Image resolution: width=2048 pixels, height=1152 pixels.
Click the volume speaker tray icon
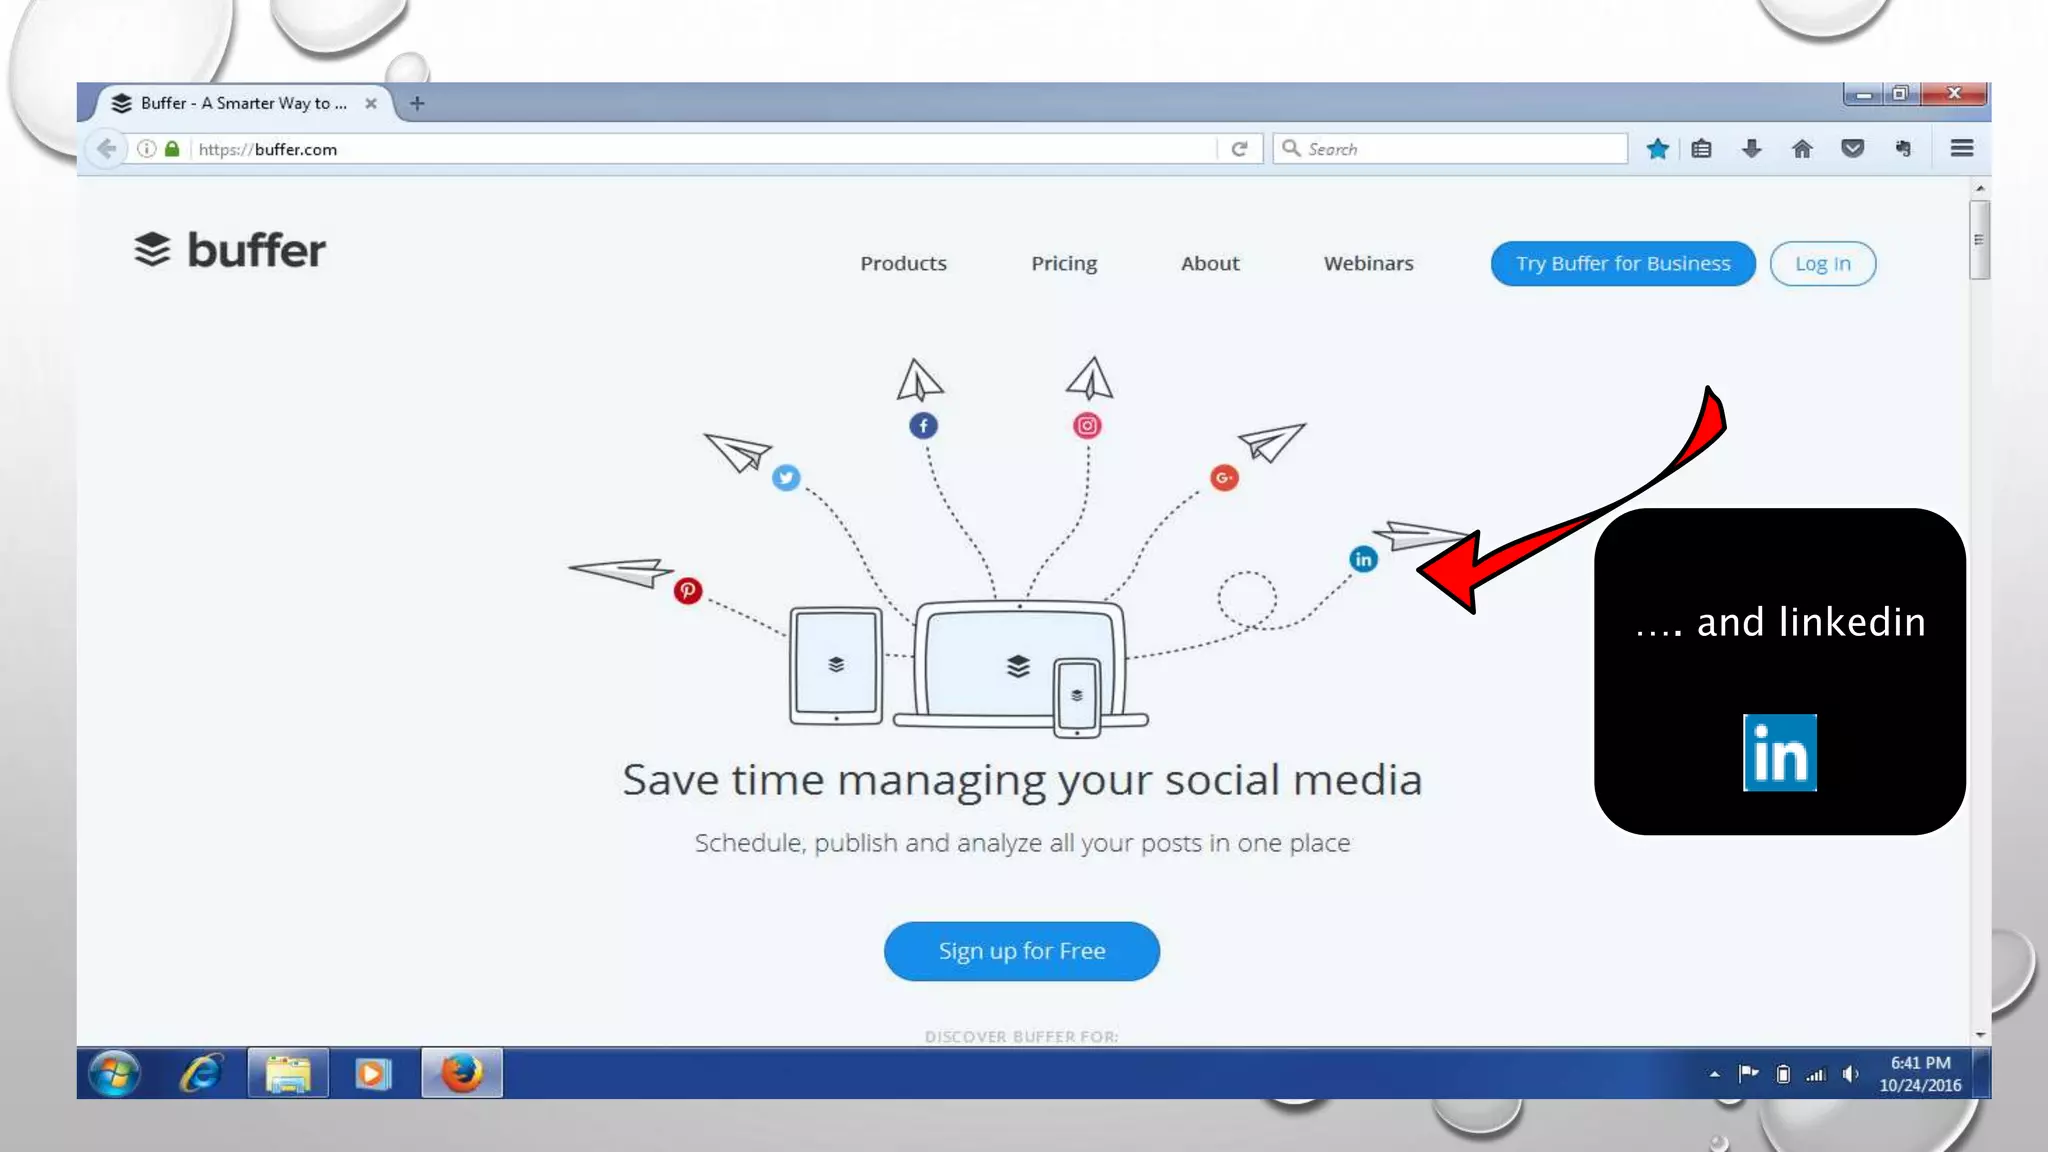1850,1074
